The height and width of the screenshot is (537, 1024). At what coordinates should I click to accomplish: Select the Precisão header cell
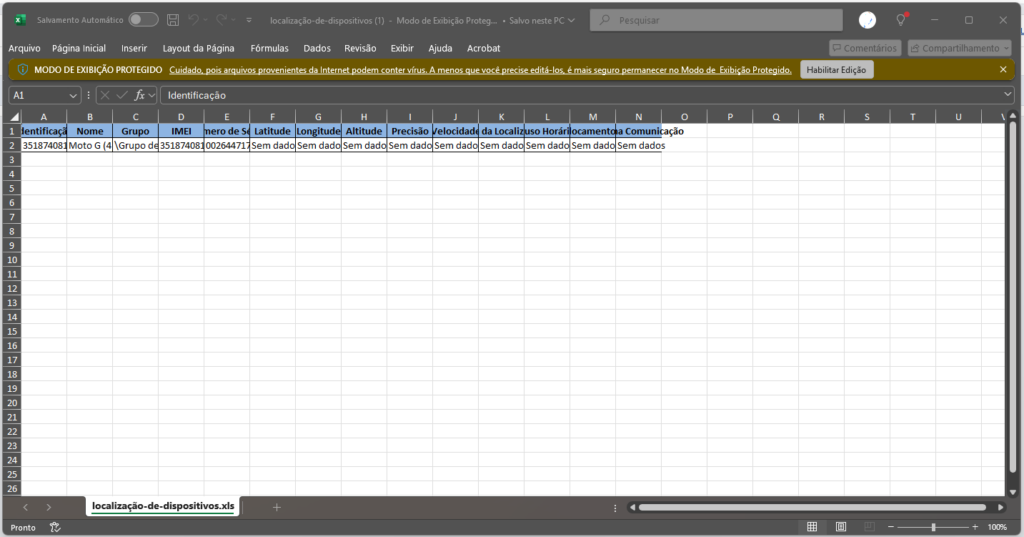tap(409, 131)
